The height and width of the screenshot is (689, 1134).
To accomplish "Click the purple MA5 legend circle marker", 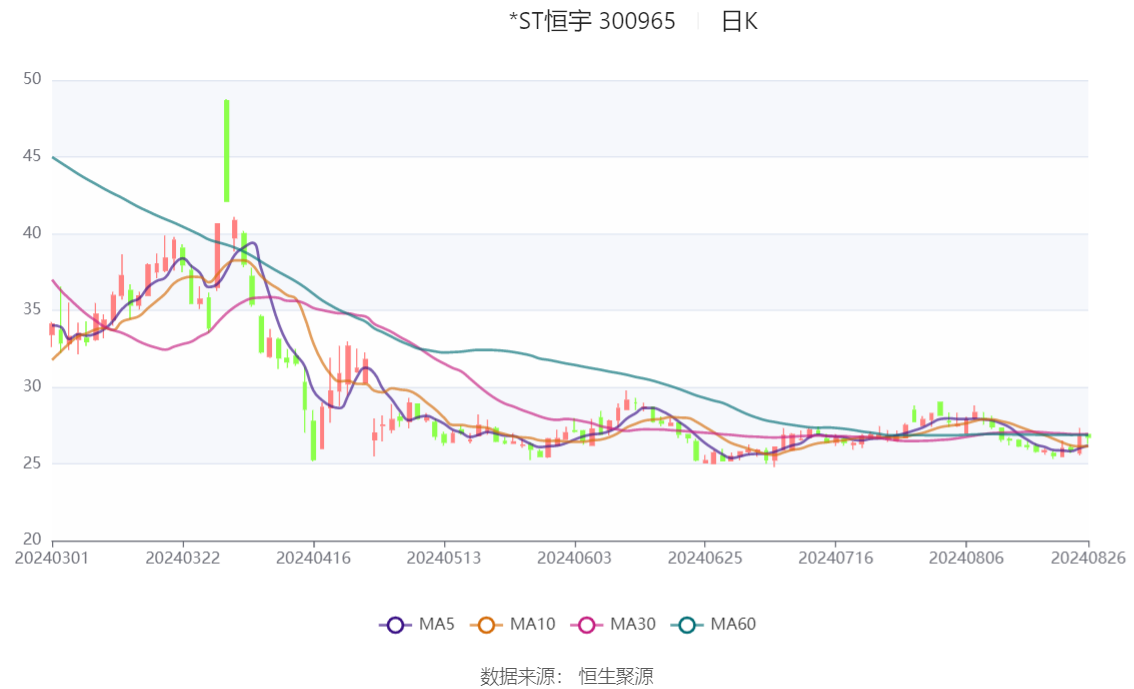I will [x=395, y=625].
